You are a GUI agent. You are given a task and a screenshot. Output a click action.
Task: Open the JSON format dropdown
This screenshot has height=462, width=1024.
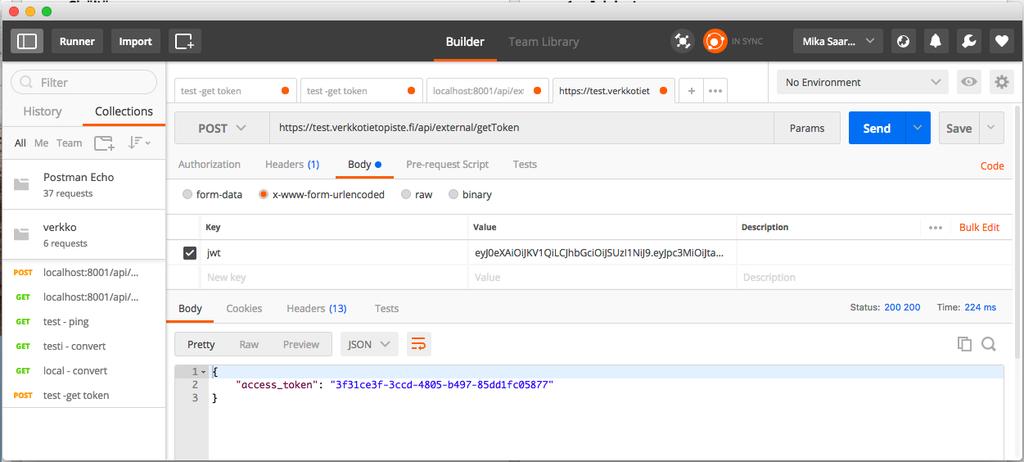[x=369, y=344]
